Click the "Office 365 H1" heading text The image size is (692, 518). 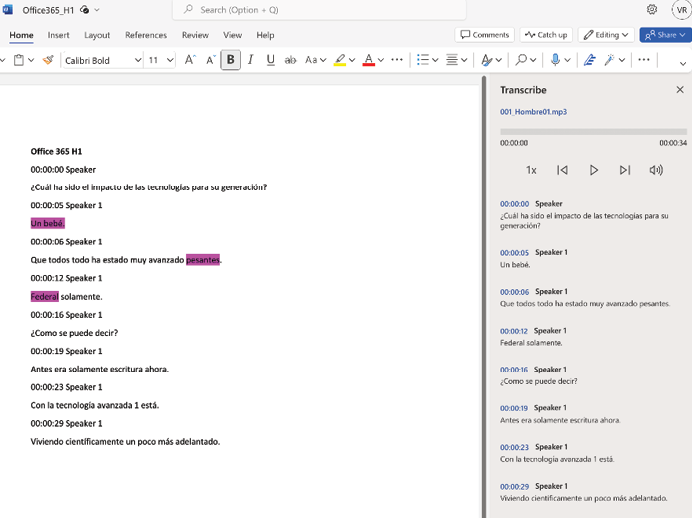[56, 151]
